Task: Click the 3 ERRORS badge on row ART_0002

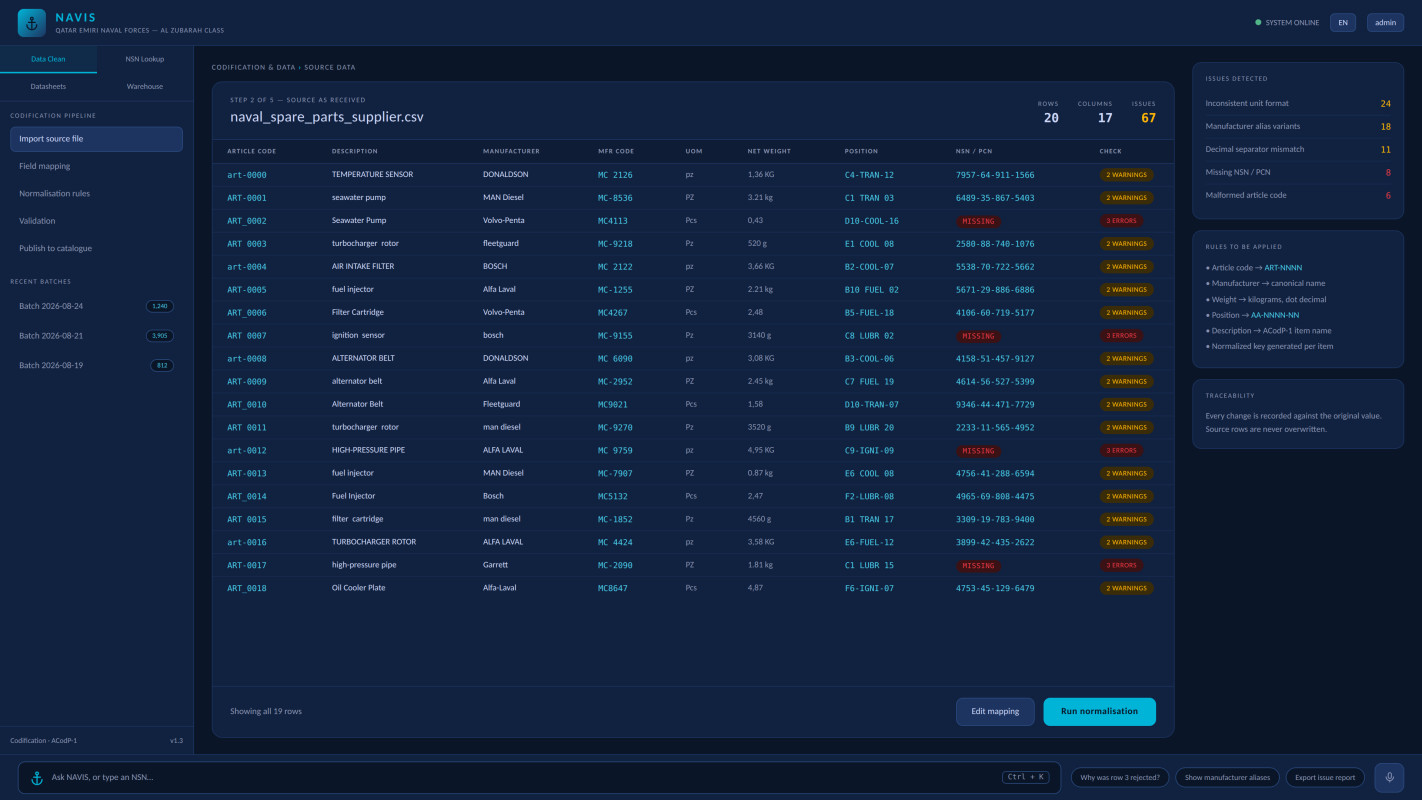Action: click(1122, 221)
